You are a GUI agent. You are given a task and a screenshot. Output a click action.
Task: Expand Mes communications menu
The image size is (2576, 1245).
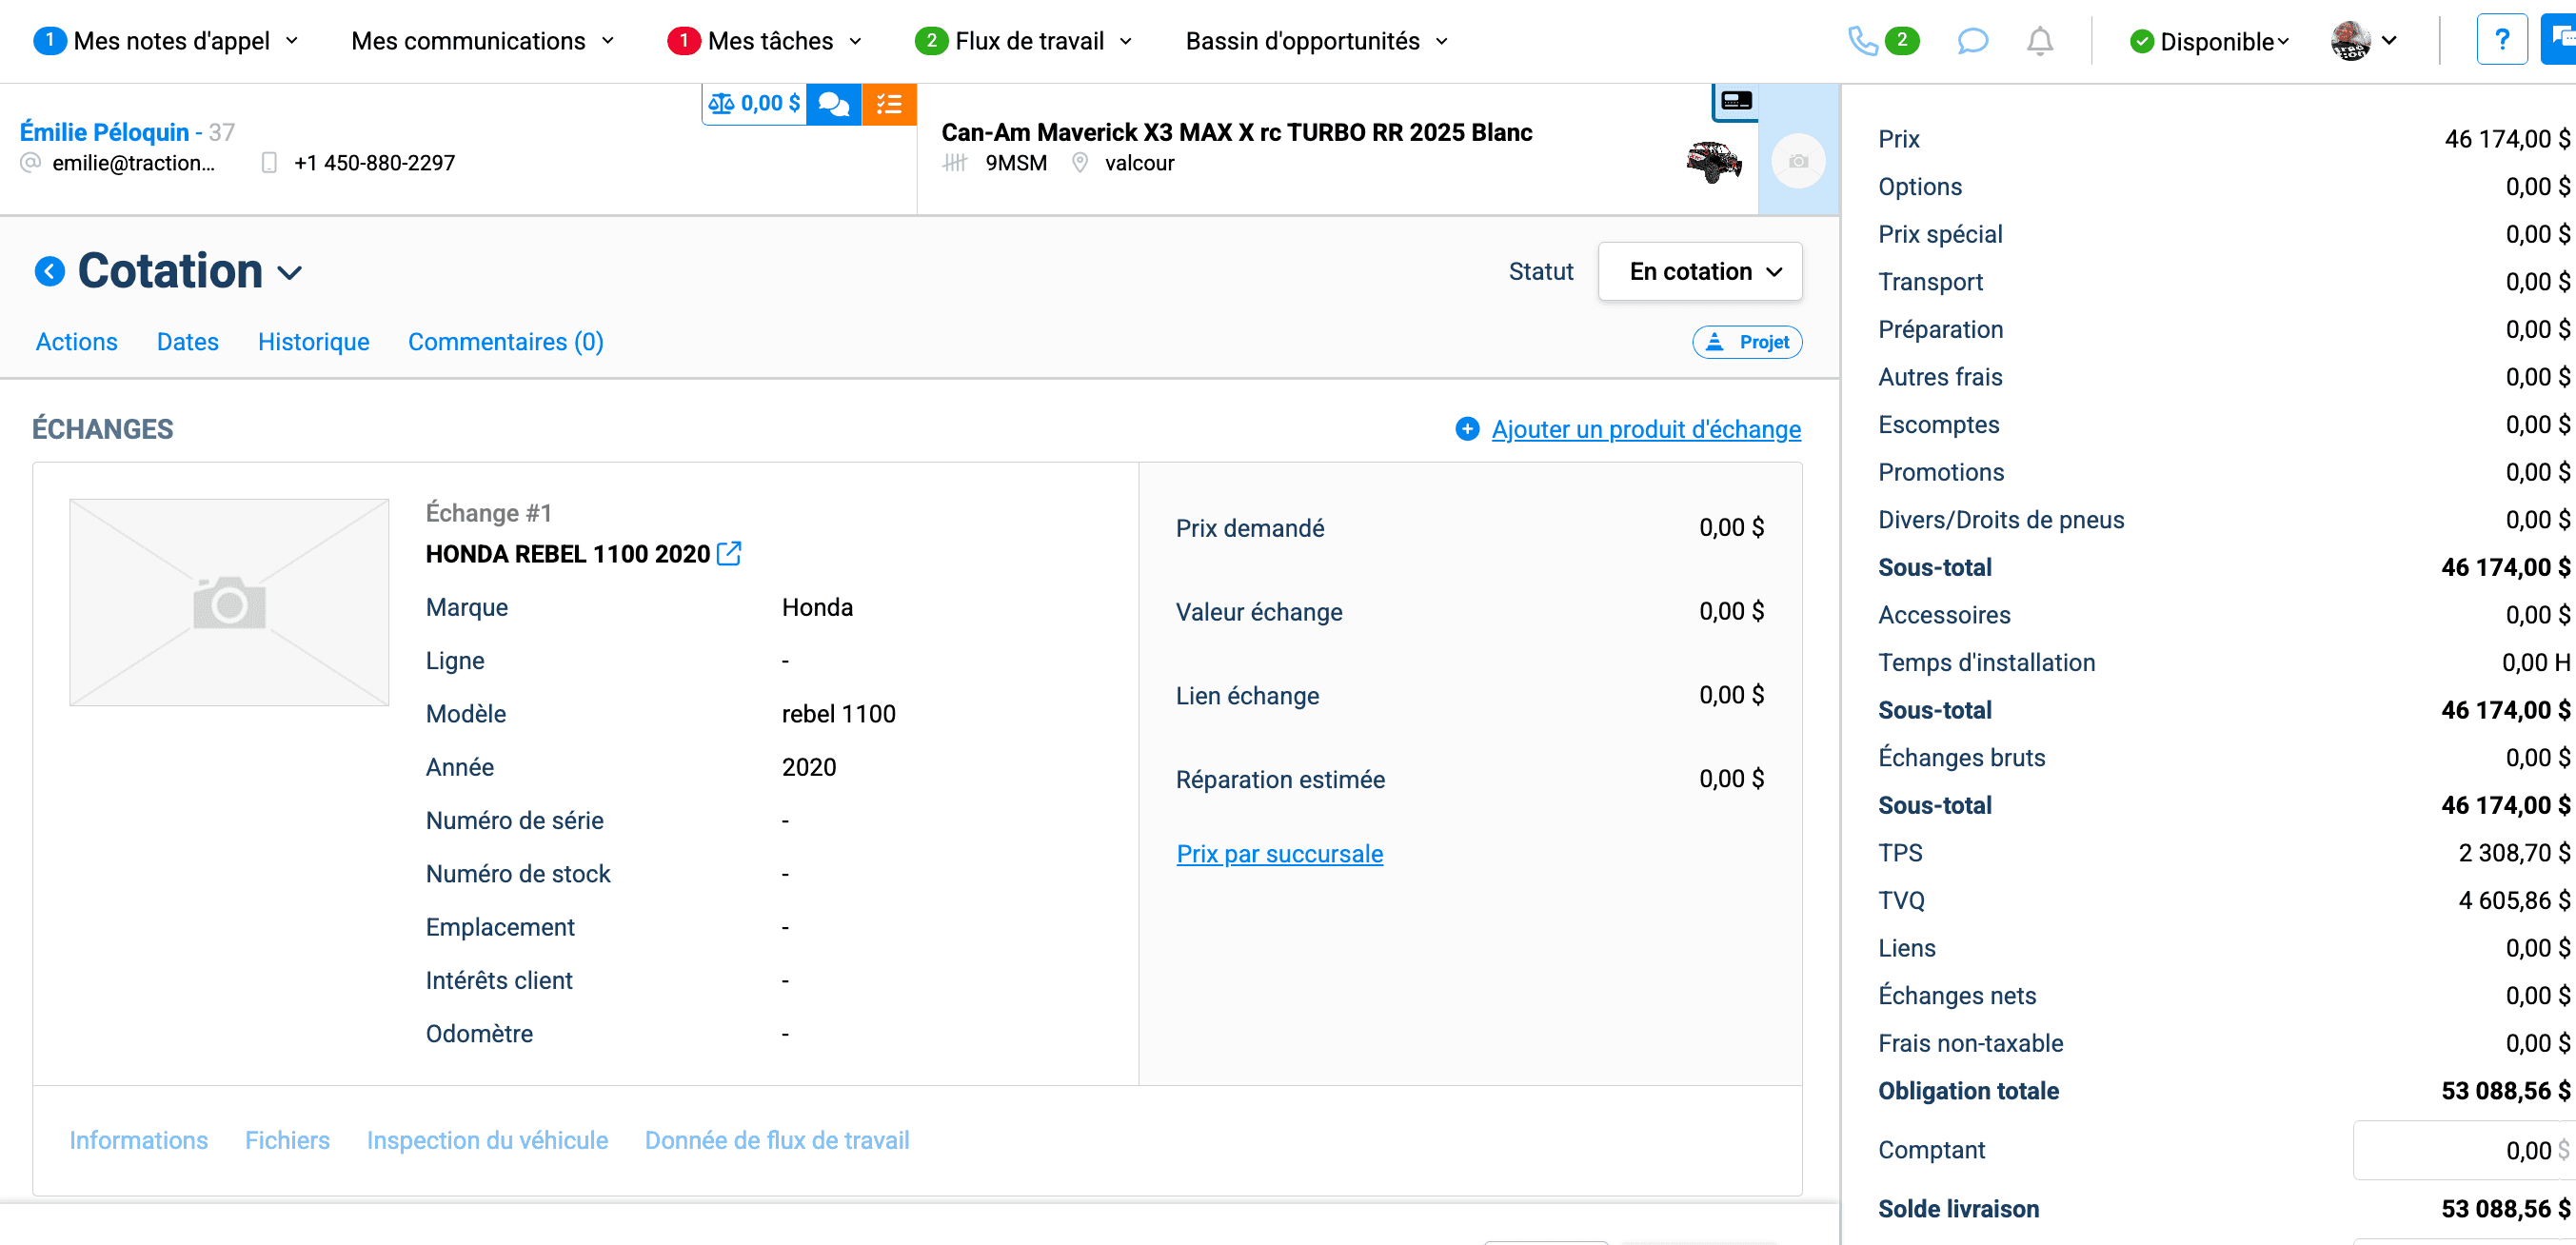(483, 41)
